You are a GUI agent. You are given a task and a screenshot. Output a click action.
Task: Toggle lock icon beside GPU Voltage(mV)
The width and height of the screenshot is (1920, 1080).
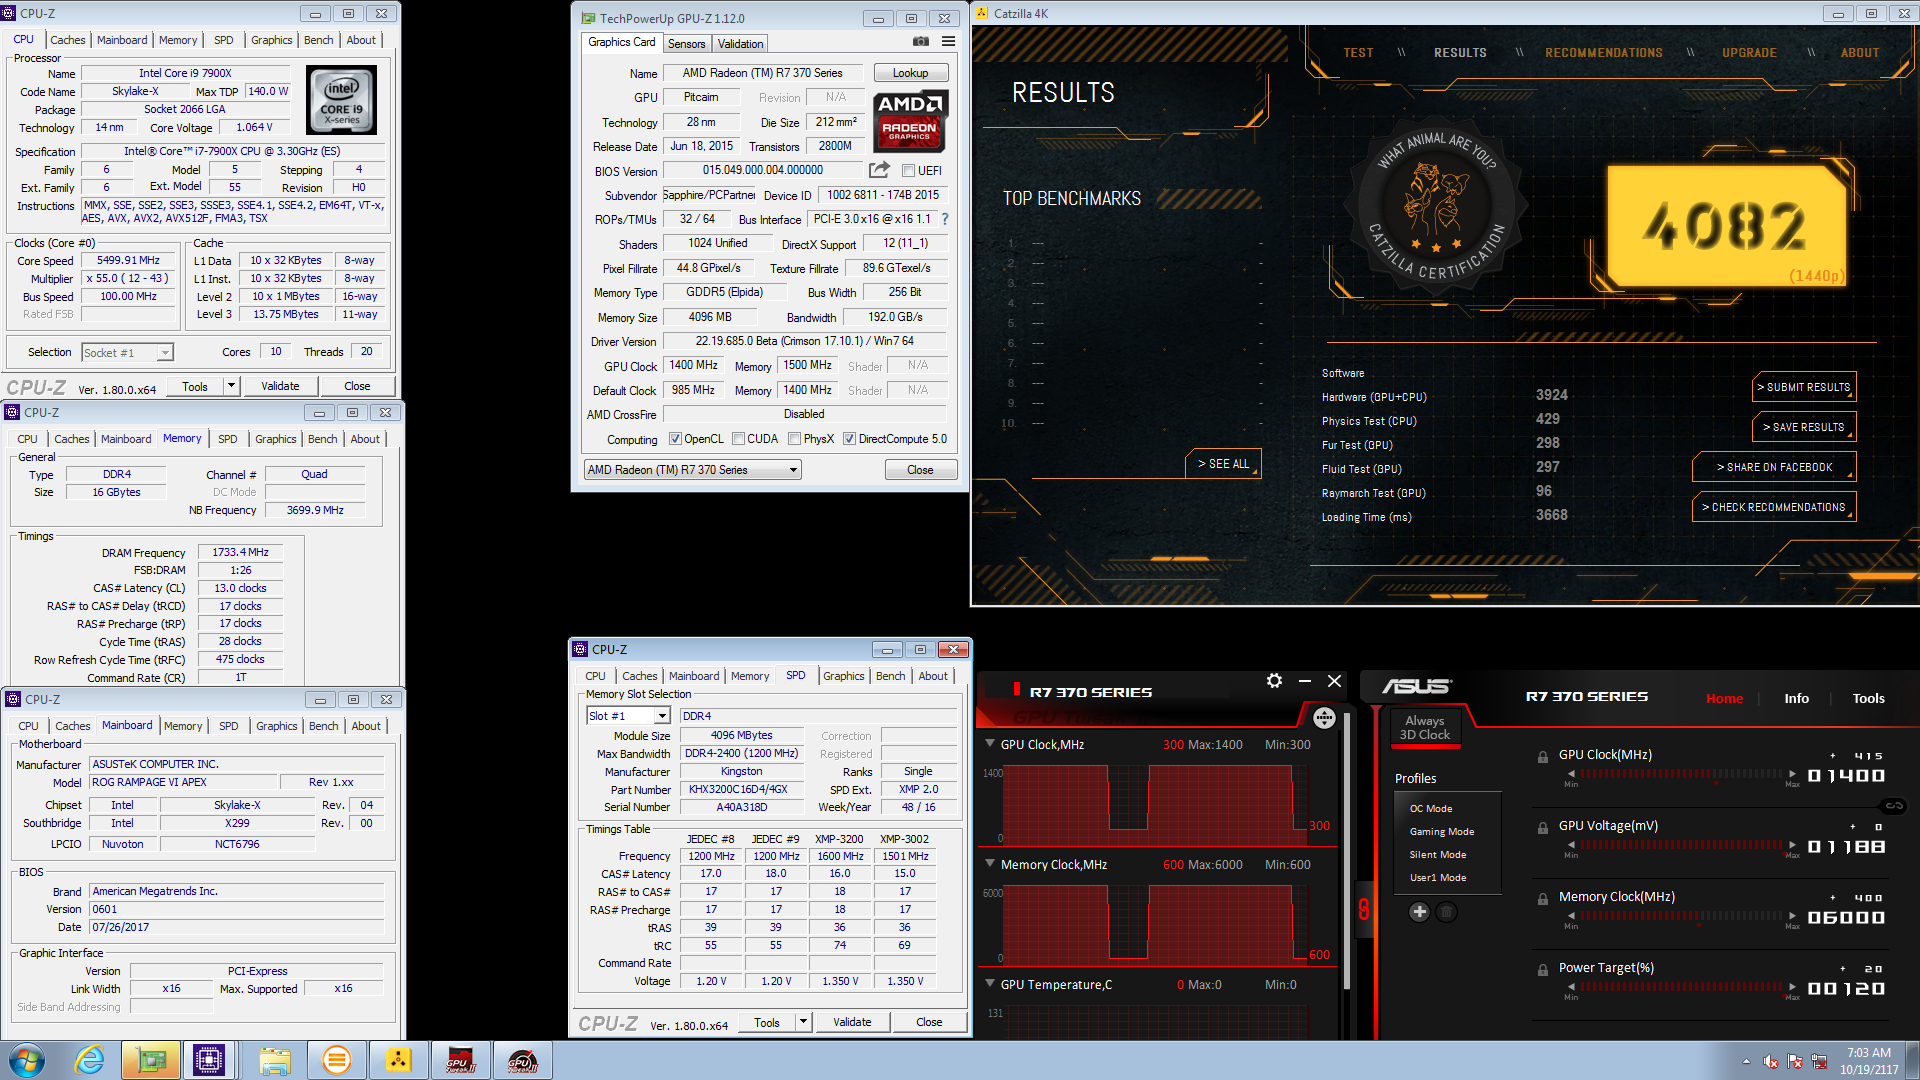pos(1543,827)
